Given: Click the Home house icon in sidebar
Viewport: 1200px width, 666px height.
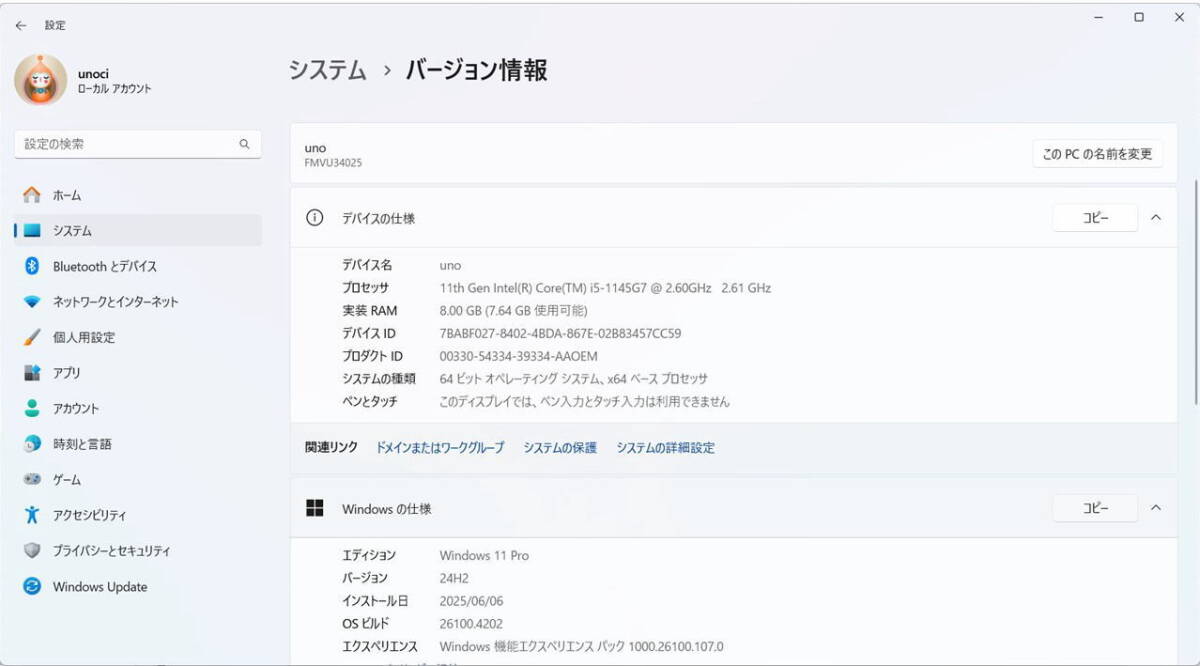Looking at the screenshot, I should click(x=32, y=195).
